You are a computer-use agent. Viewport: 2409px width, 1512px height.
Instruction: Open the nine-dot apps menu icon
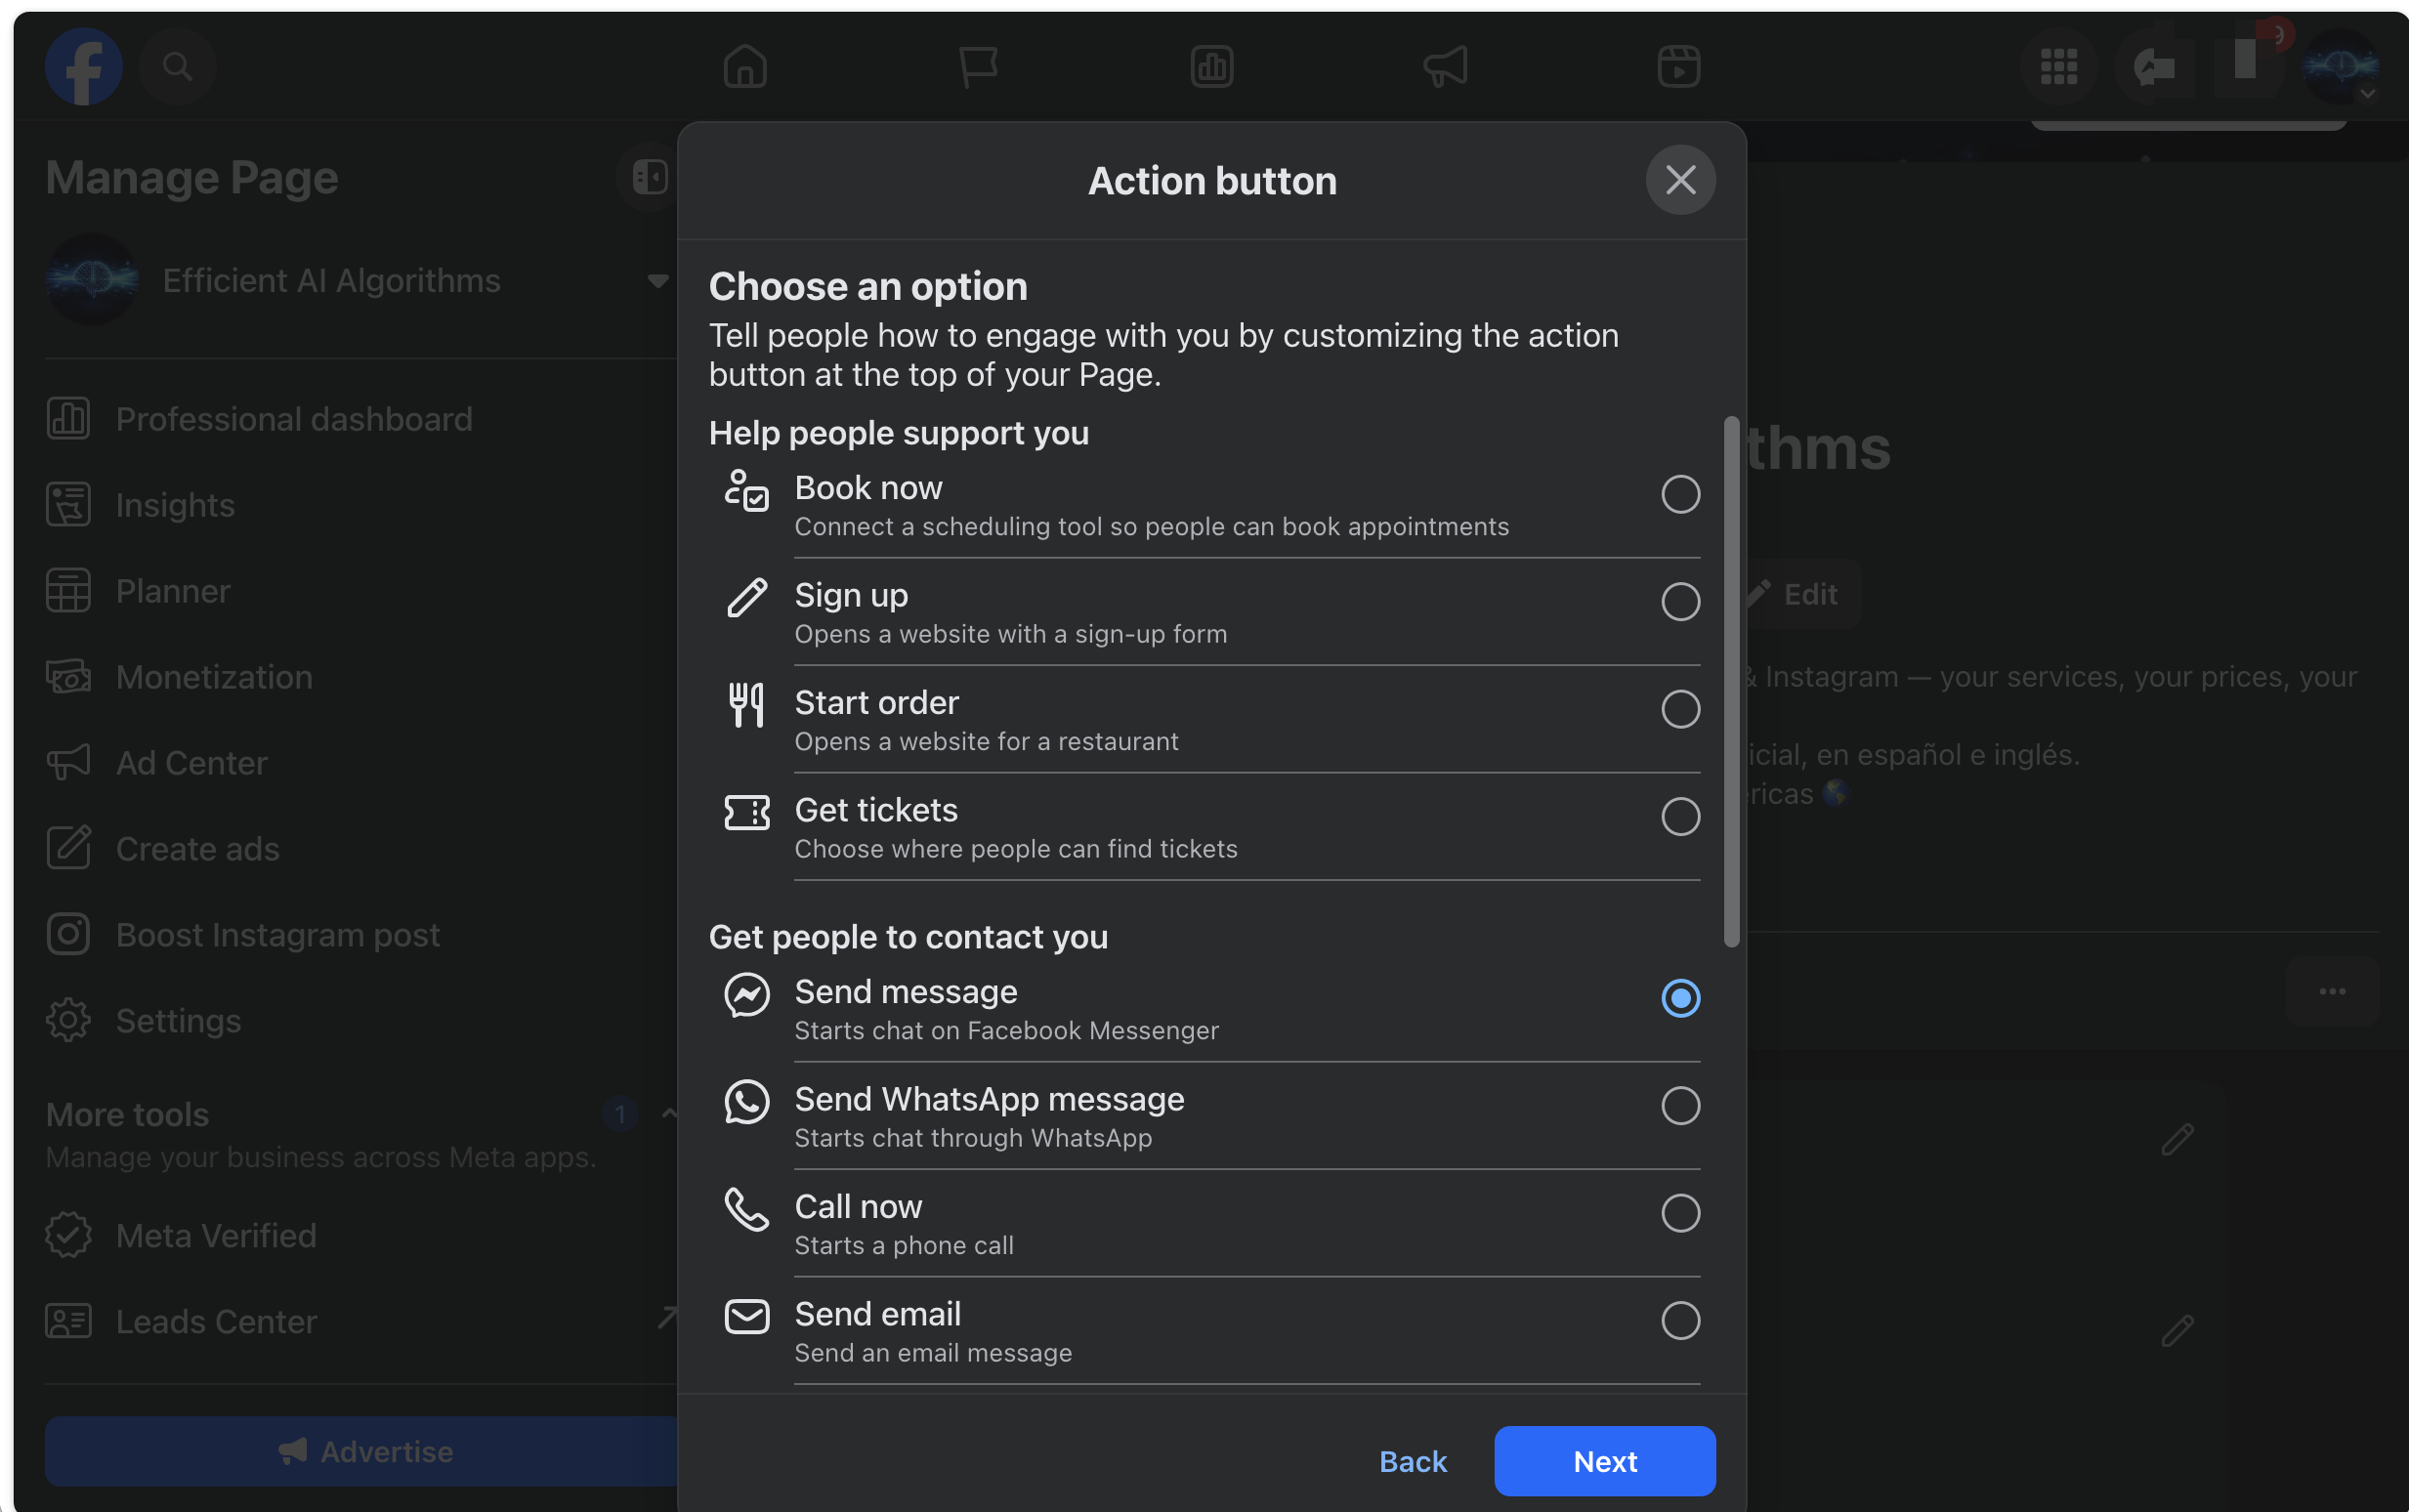pyautogui.click(x=2059, y=67)
